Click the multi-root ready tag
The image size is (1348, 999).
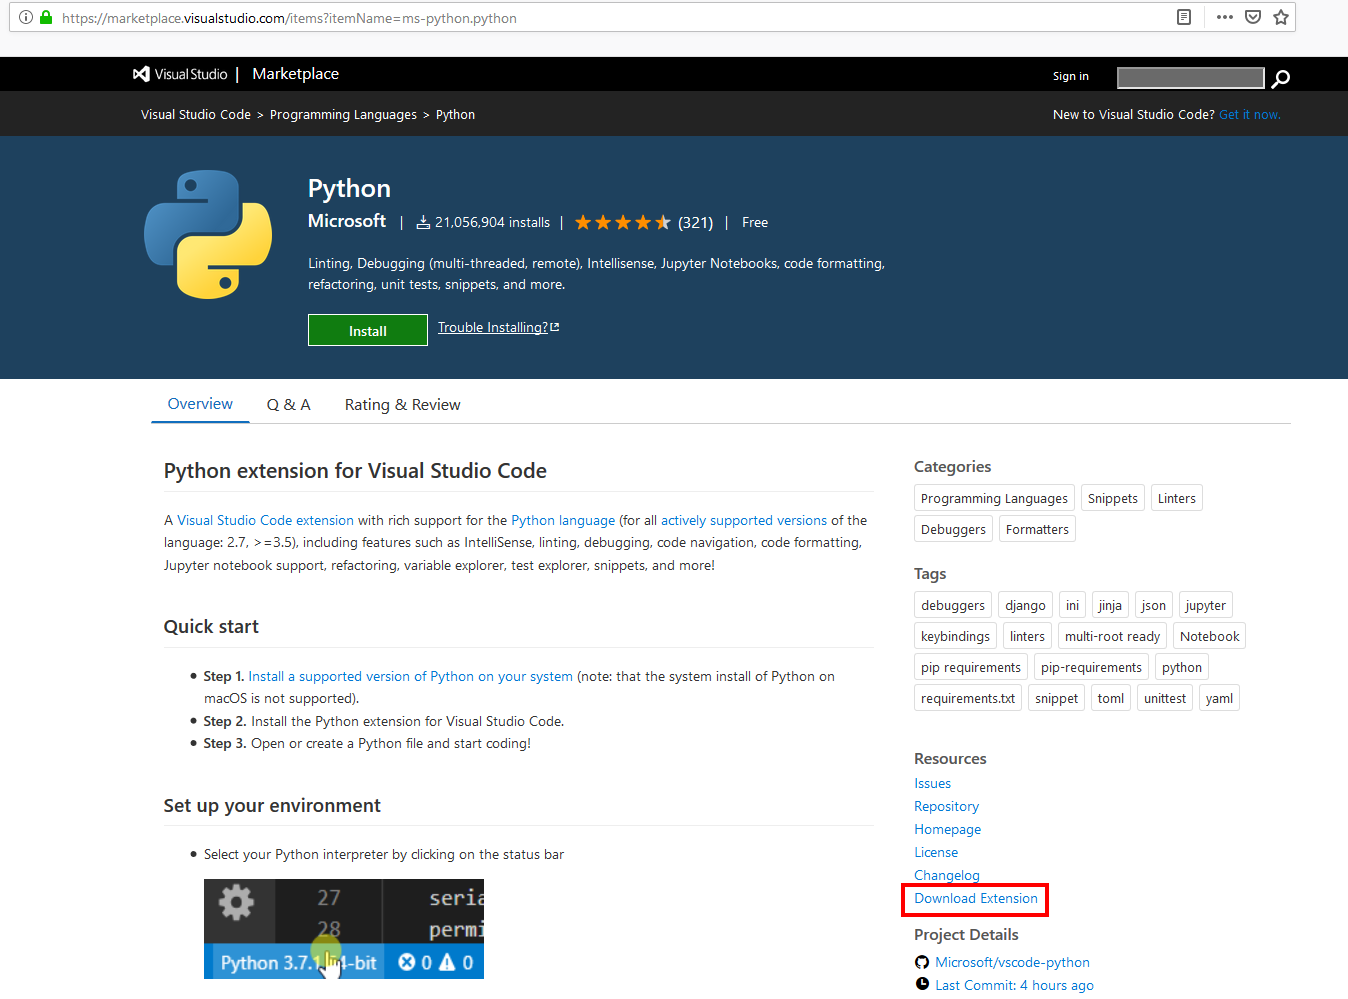[1112, 636]
